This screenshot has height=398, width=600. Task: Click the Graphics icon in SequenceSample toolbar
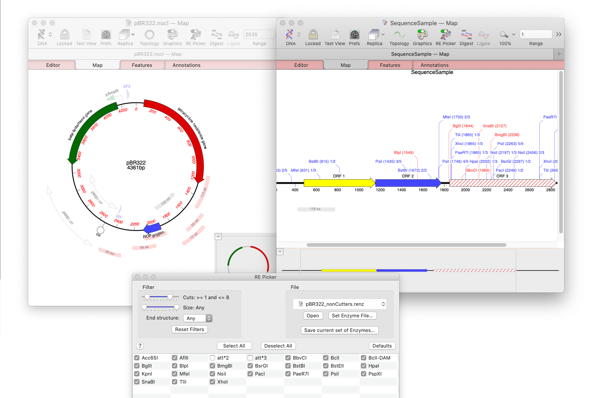click(x=422, y=35)
